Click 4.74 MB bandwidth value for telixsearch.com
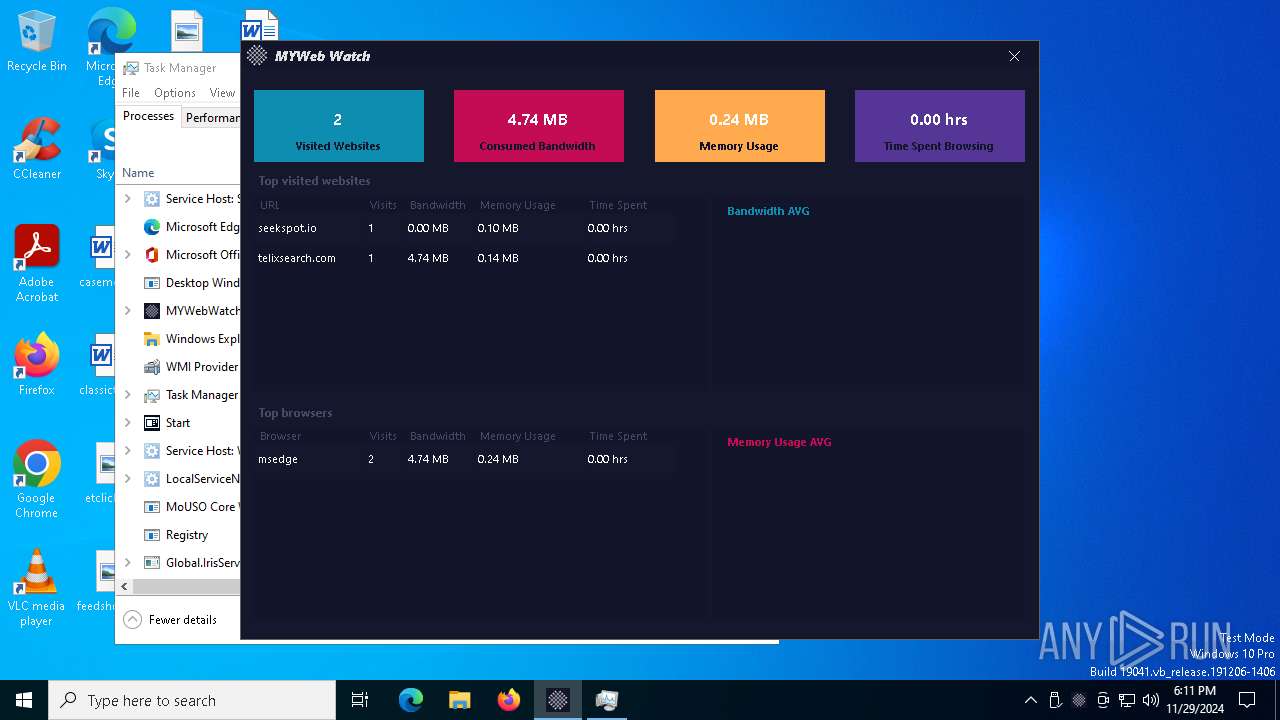Image resolution: width=1280 pixels, height=720 pixels. [428, 258]
